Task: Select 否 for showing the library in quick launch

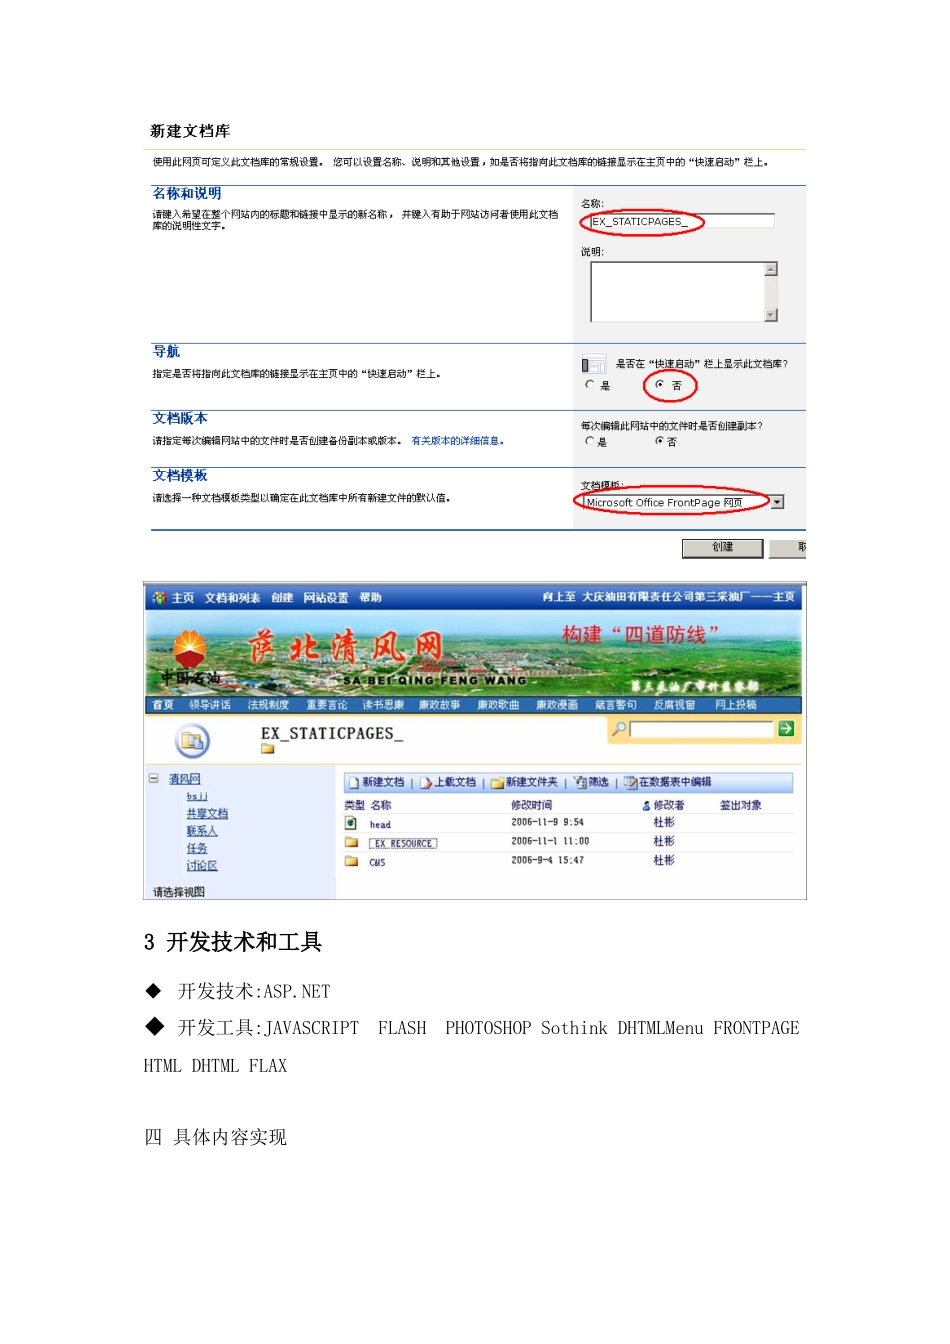Action: pyautogui.click(x=660, y=385)
